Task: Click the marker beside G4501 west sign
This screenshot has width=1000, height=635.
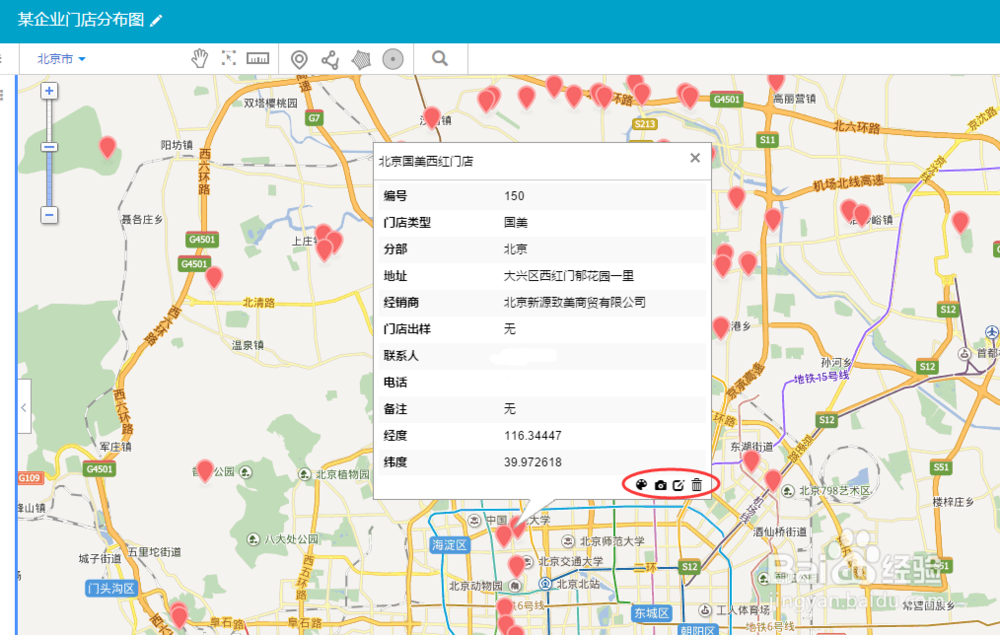Action: tap(214, 277)
